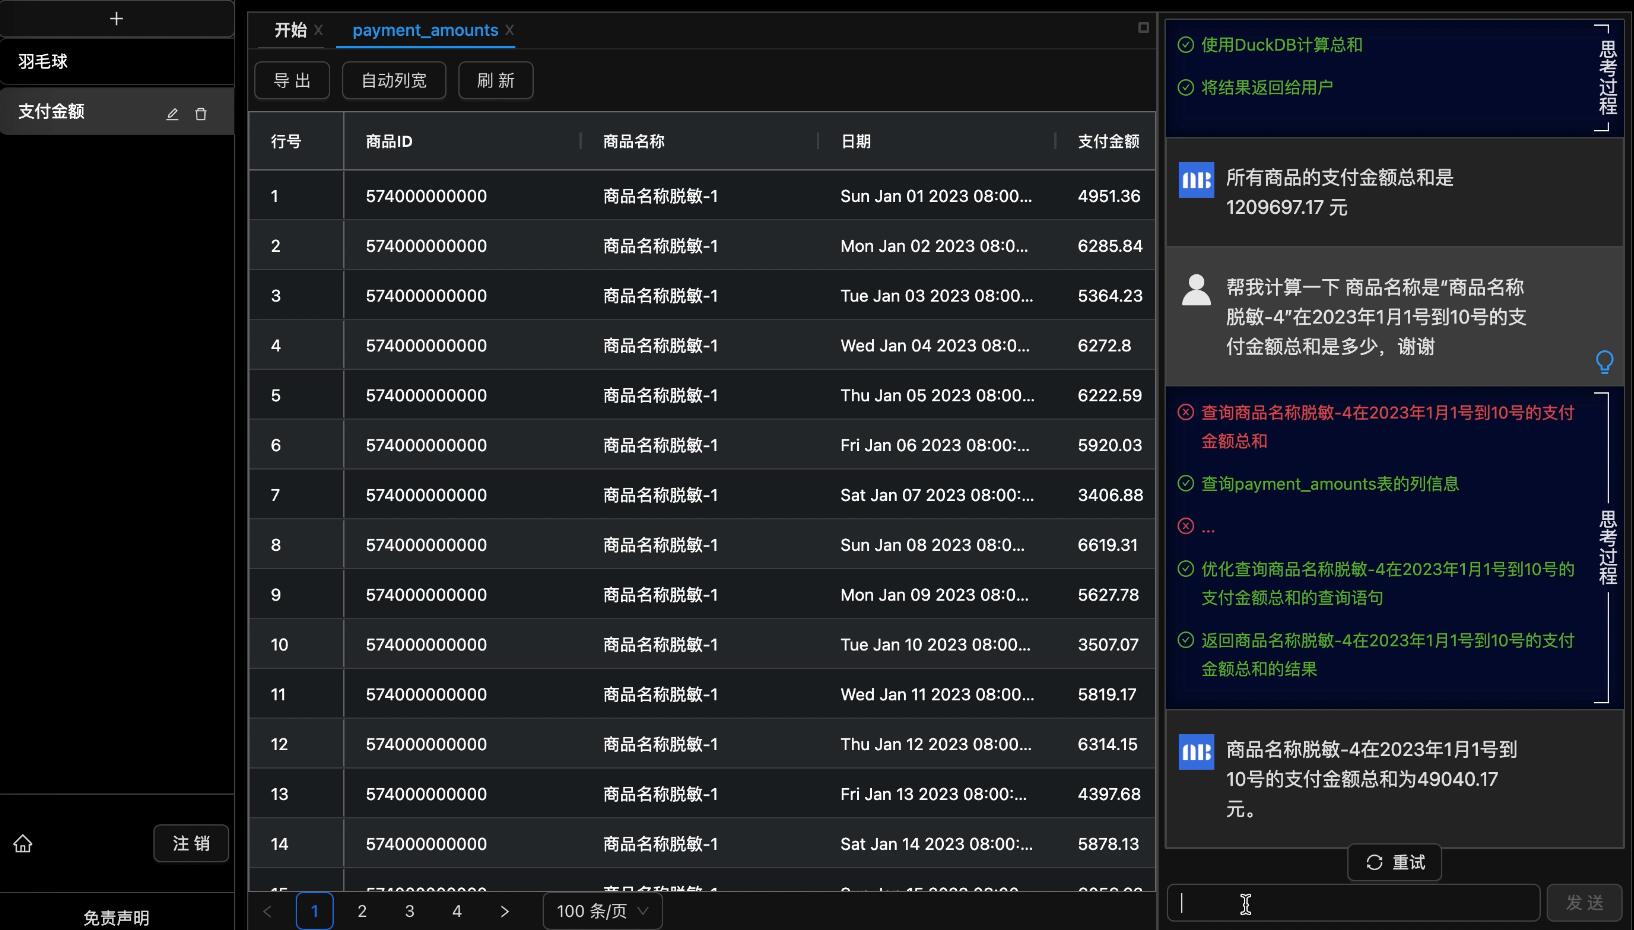Screen dimensions: 1634x930
Task: Go to the next page arrow
Action: click(504, 911)
